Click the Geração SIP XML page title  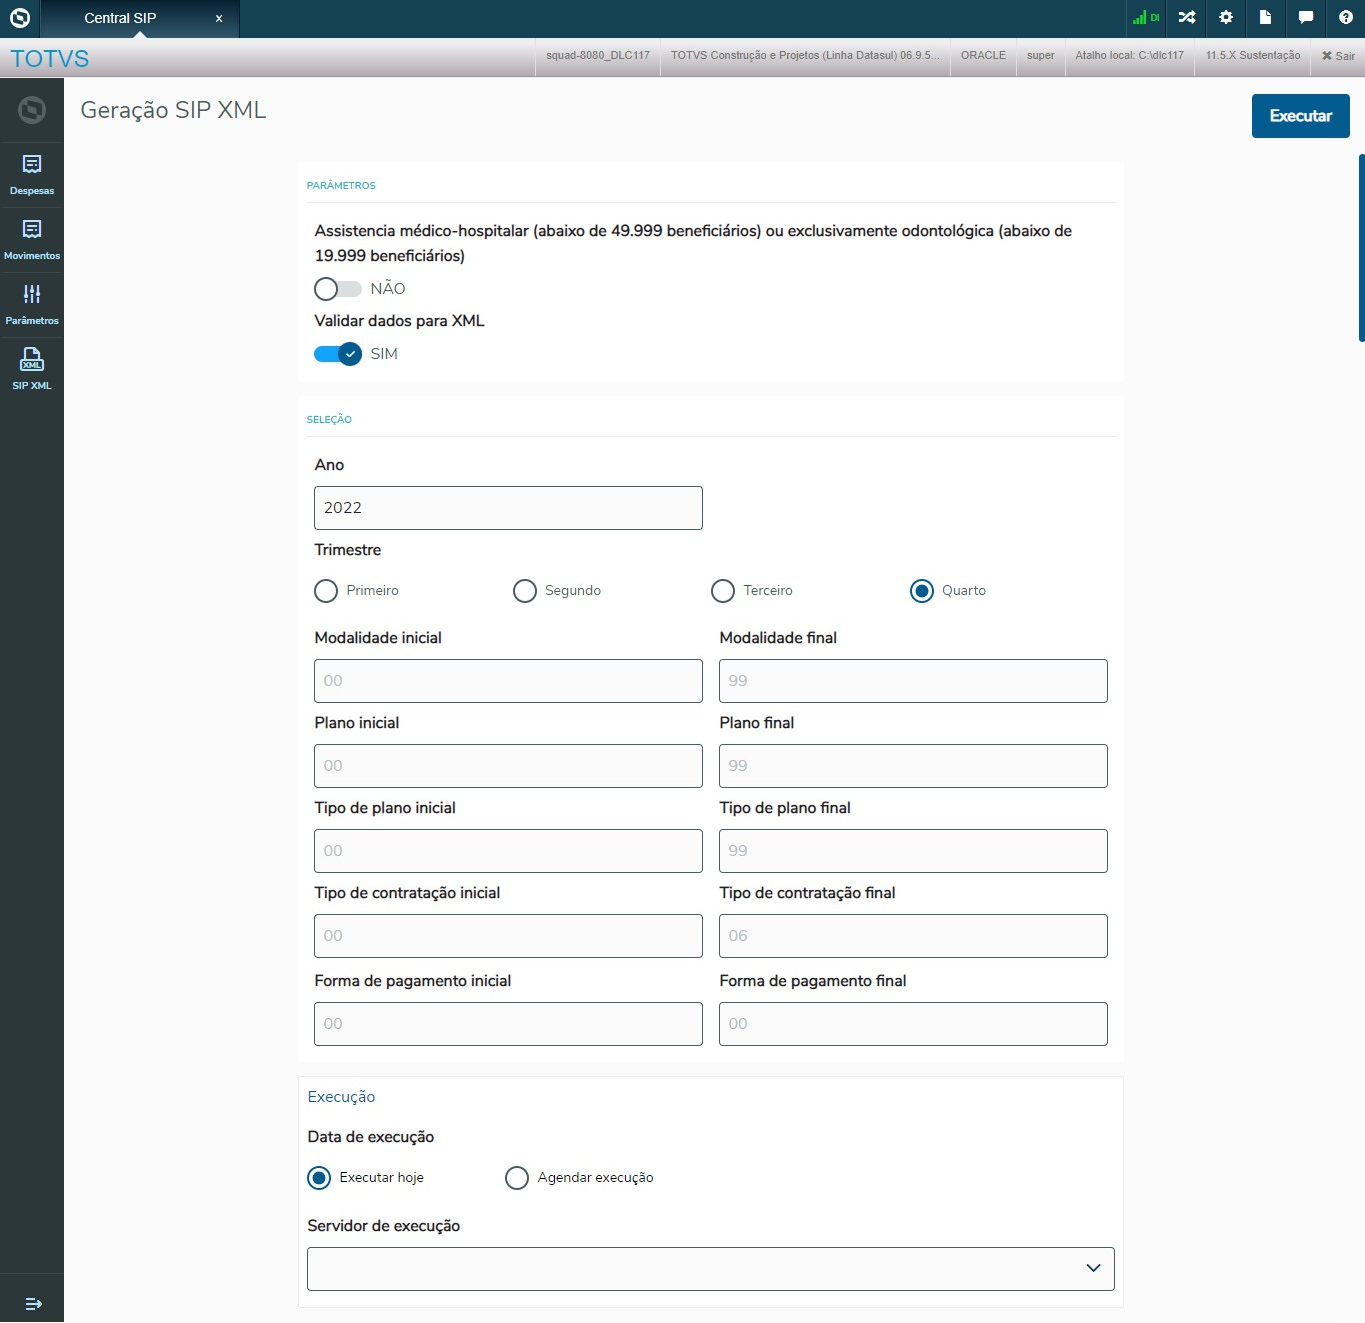coord(173,110)
